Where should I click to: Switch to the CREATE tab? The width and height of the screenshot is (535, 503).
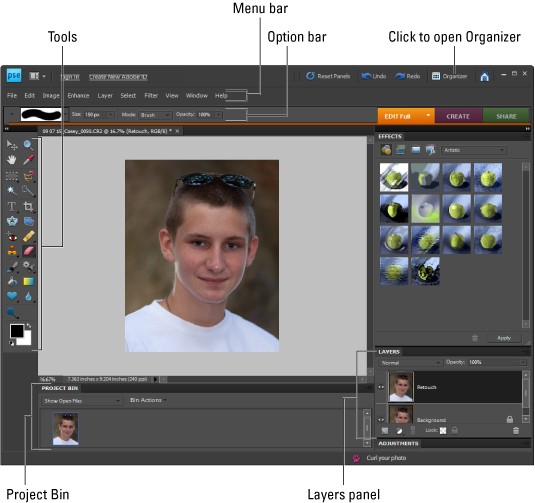pyautogui.click(x=458, y=116)
